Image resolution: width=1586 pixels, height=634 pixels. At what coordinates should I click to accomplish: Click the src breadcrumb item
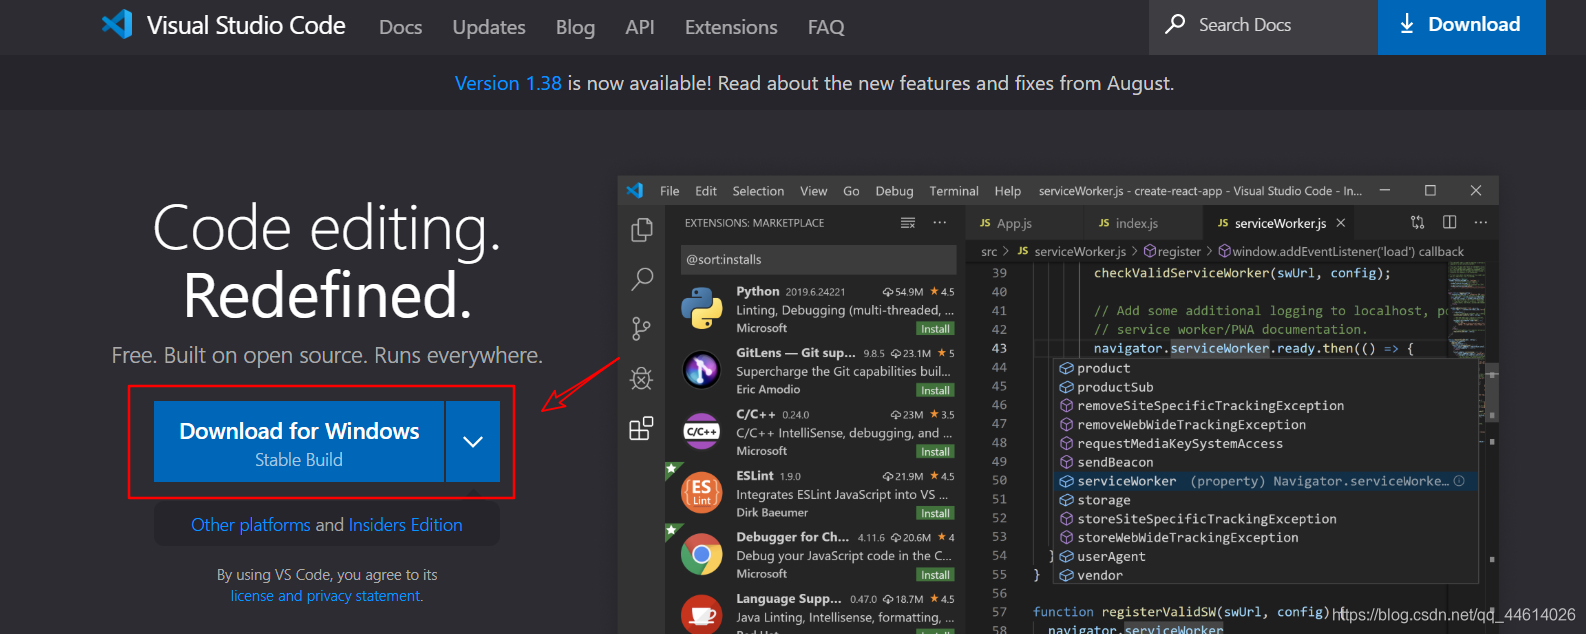pos(989,251)
